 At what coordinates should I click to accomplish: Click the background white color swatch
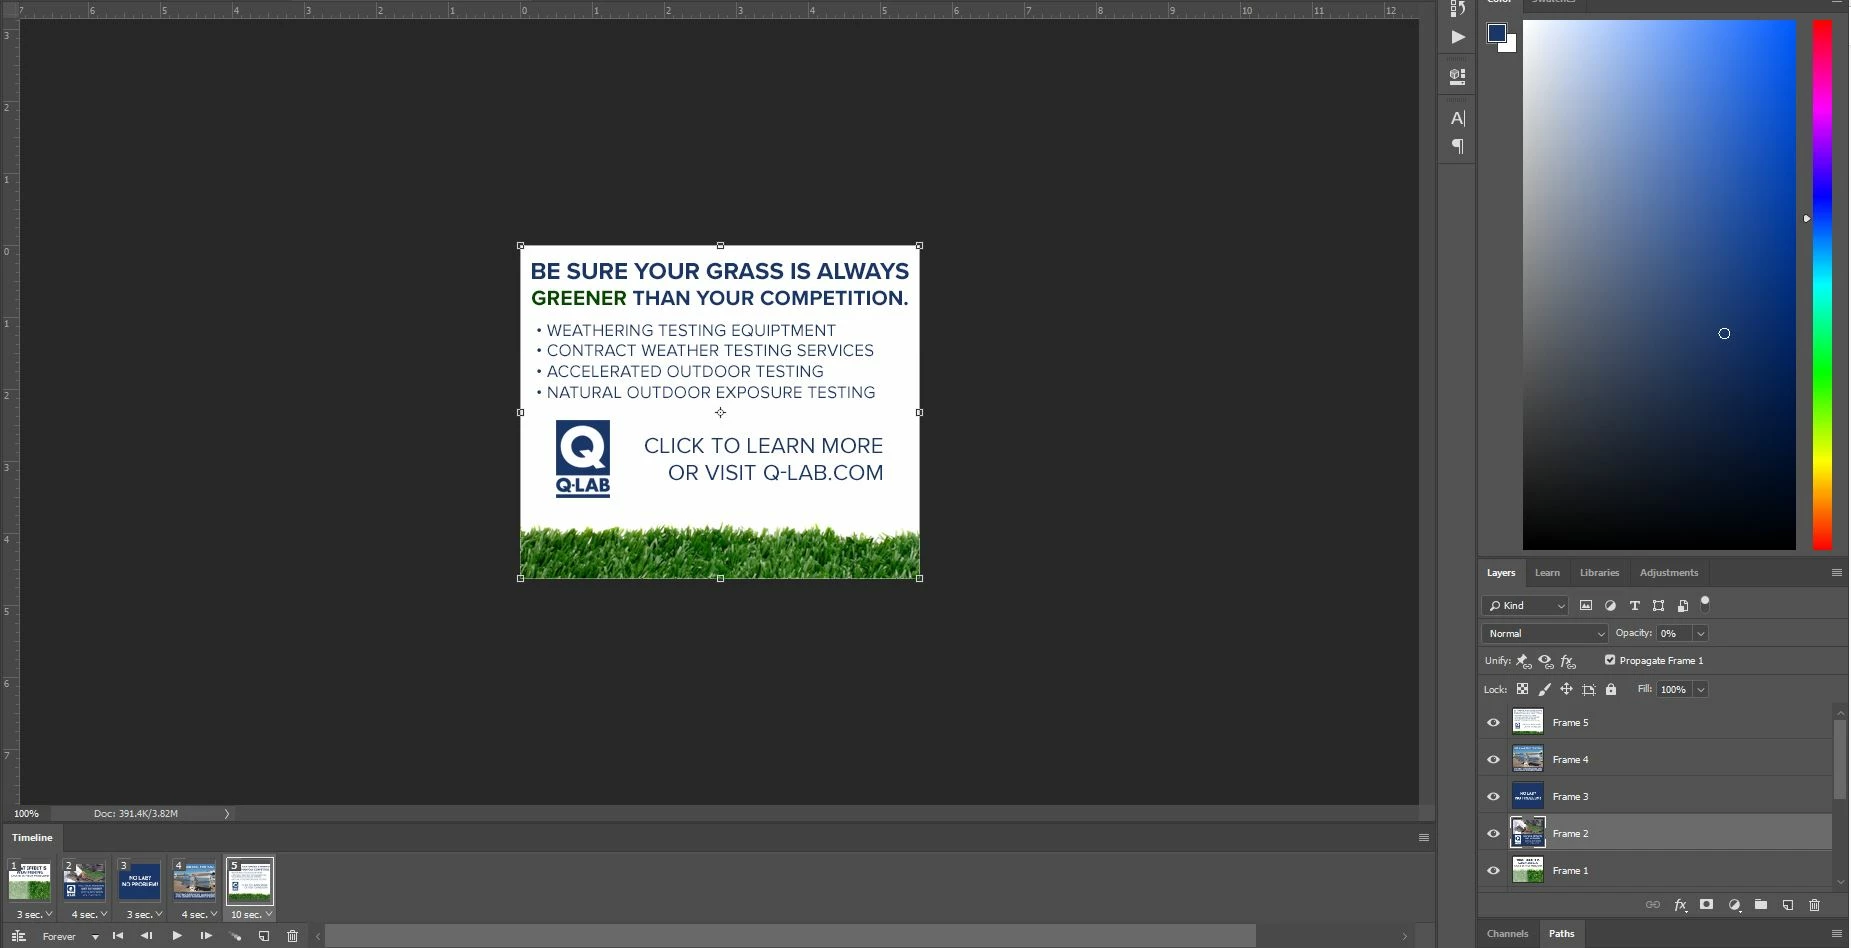pyautogui.click(x=1511, y=45)
